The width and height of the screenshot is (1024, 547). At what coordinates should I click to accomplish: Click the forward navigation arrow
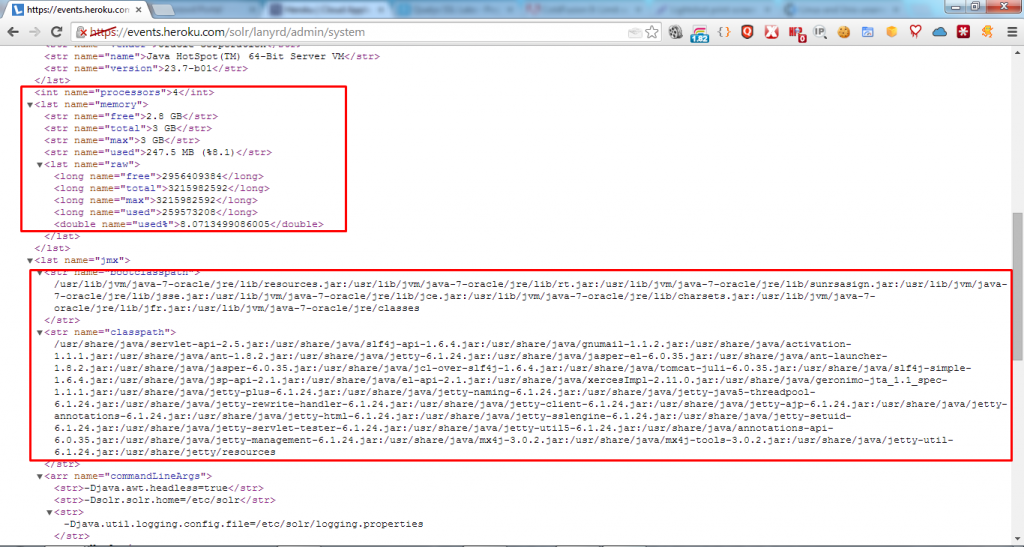click(35, 32)
